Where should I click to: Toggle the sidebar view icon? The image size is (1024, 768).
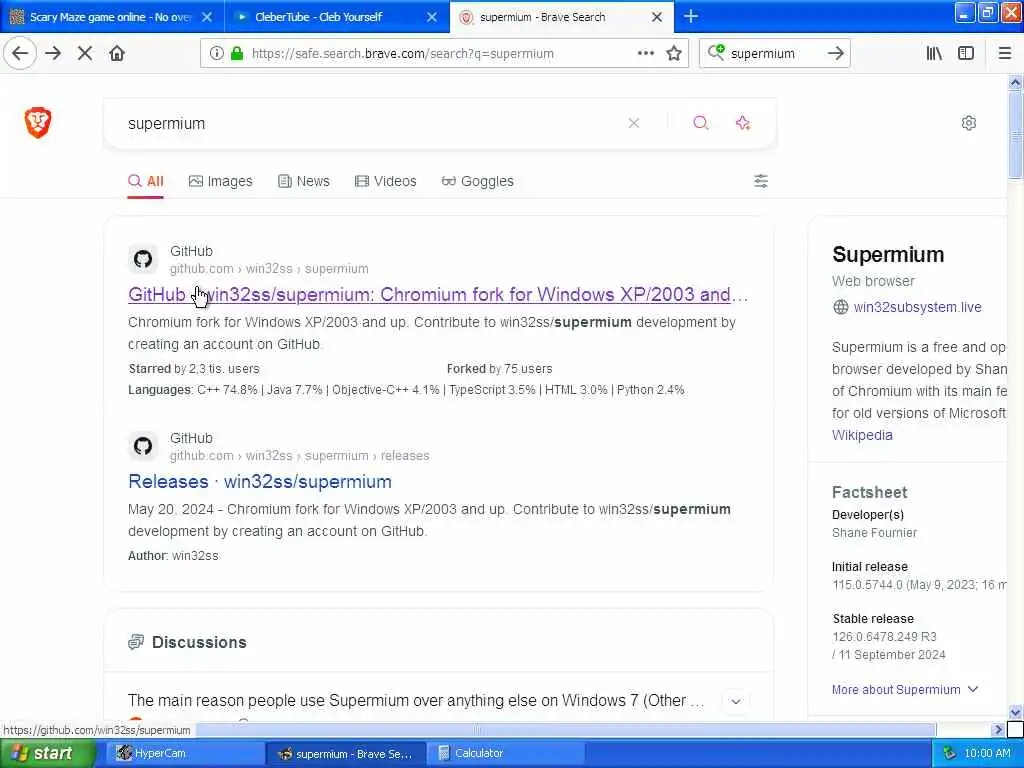(966, 53)
